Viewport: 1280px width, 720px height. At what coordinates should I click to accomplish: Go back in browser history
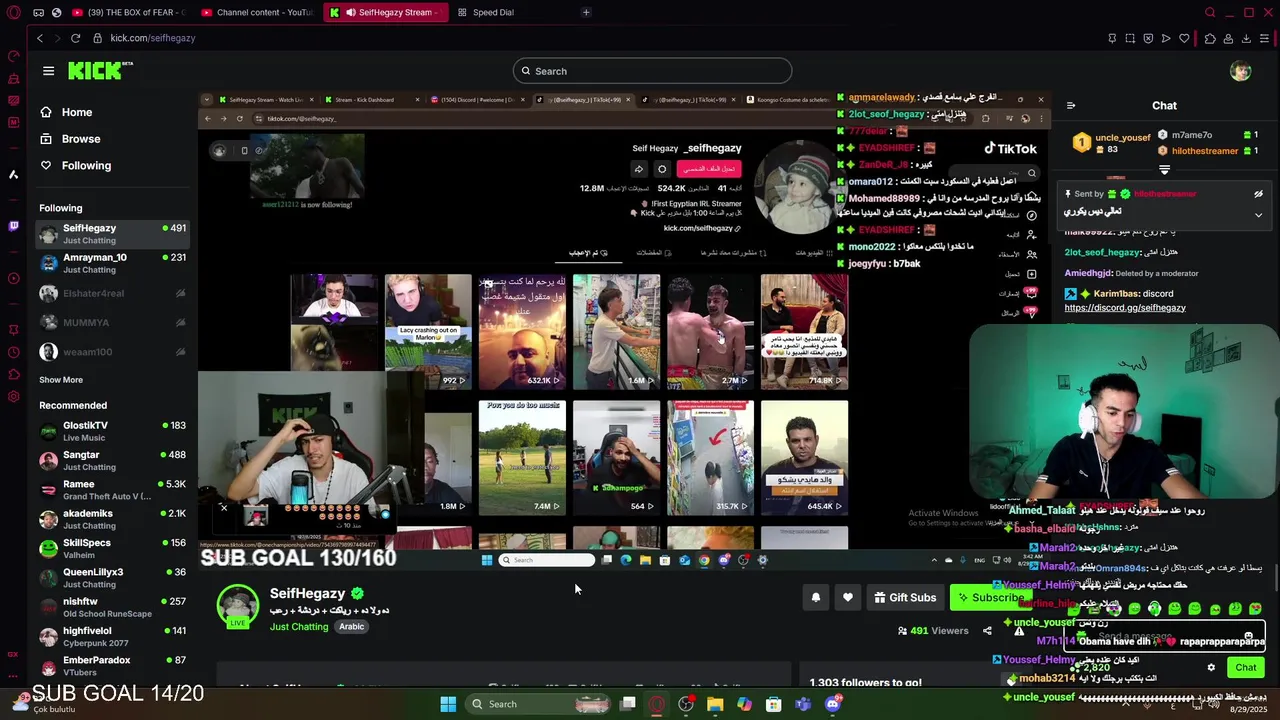[x=40, y=38]
